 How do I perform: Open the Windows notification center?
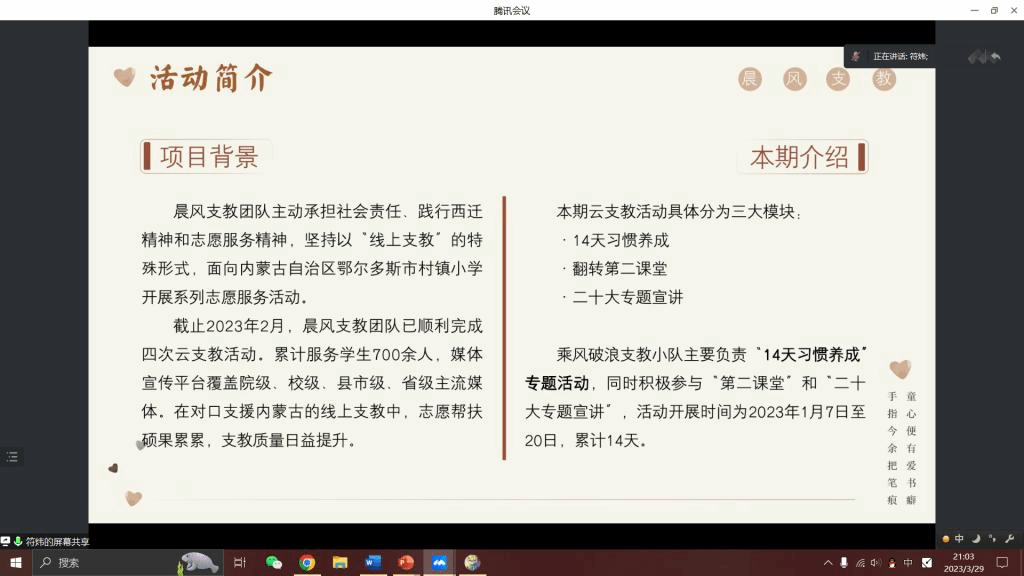point(1002,563)
